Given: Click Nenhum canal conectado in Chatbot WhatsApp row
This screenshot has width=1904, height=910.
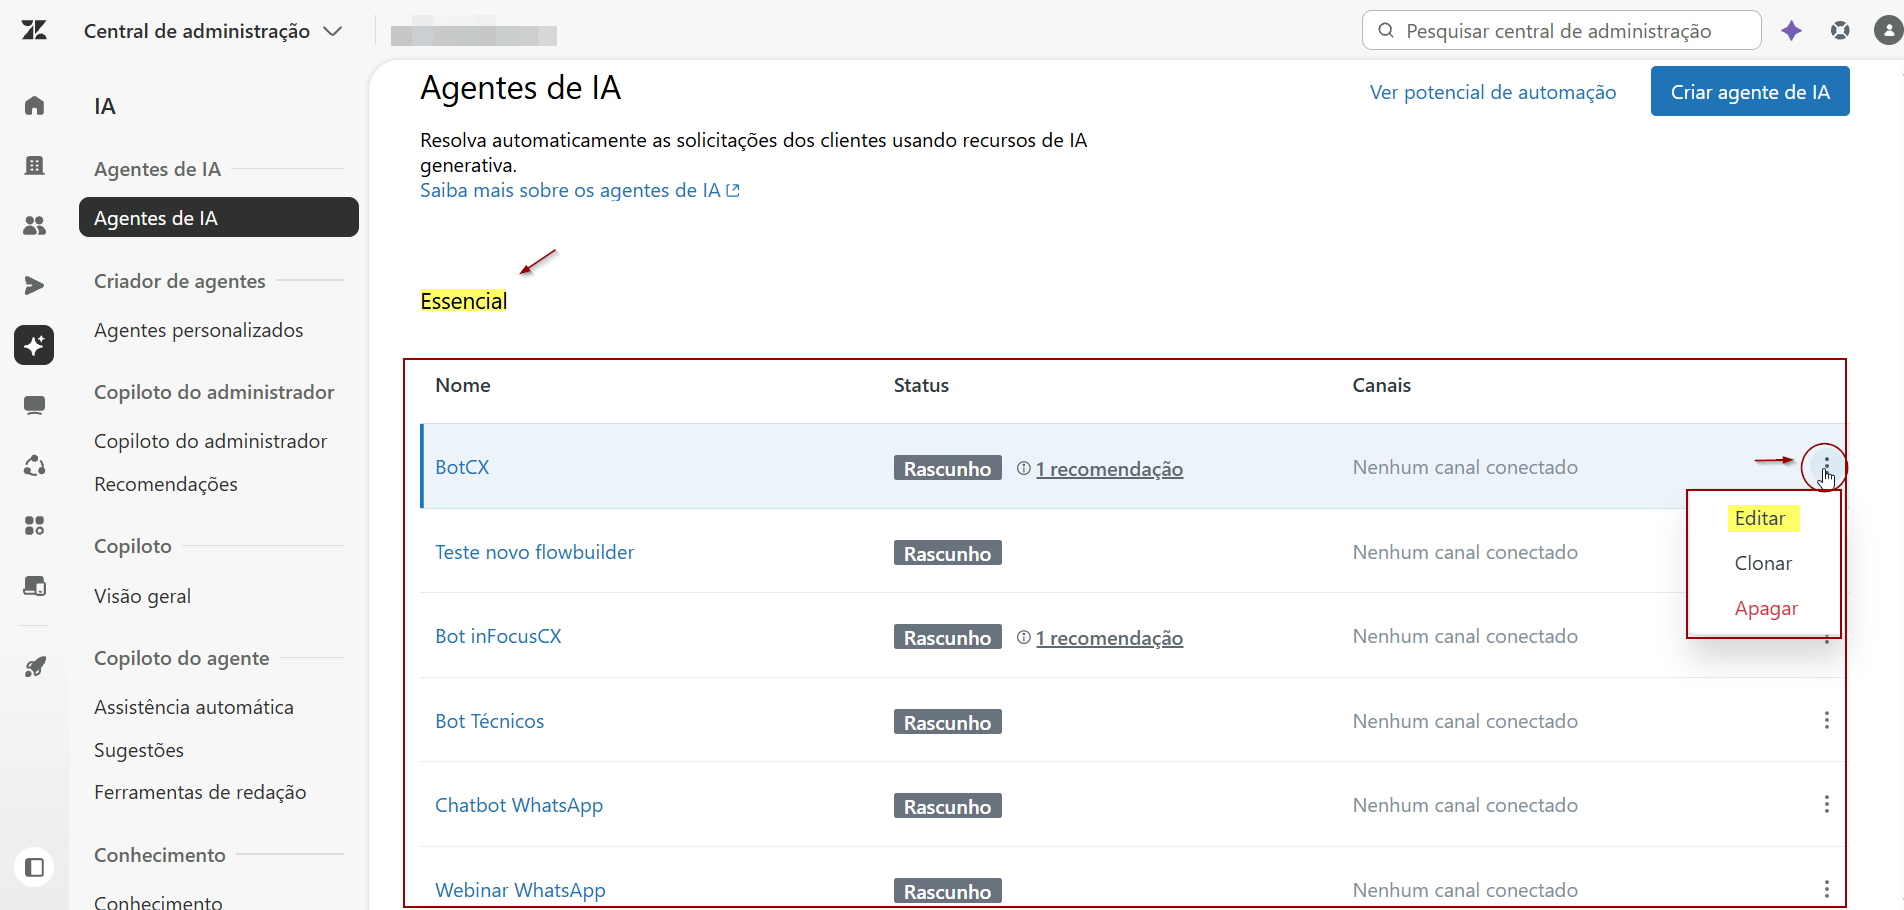Looking at the screenshot, I should [1465, 805].
